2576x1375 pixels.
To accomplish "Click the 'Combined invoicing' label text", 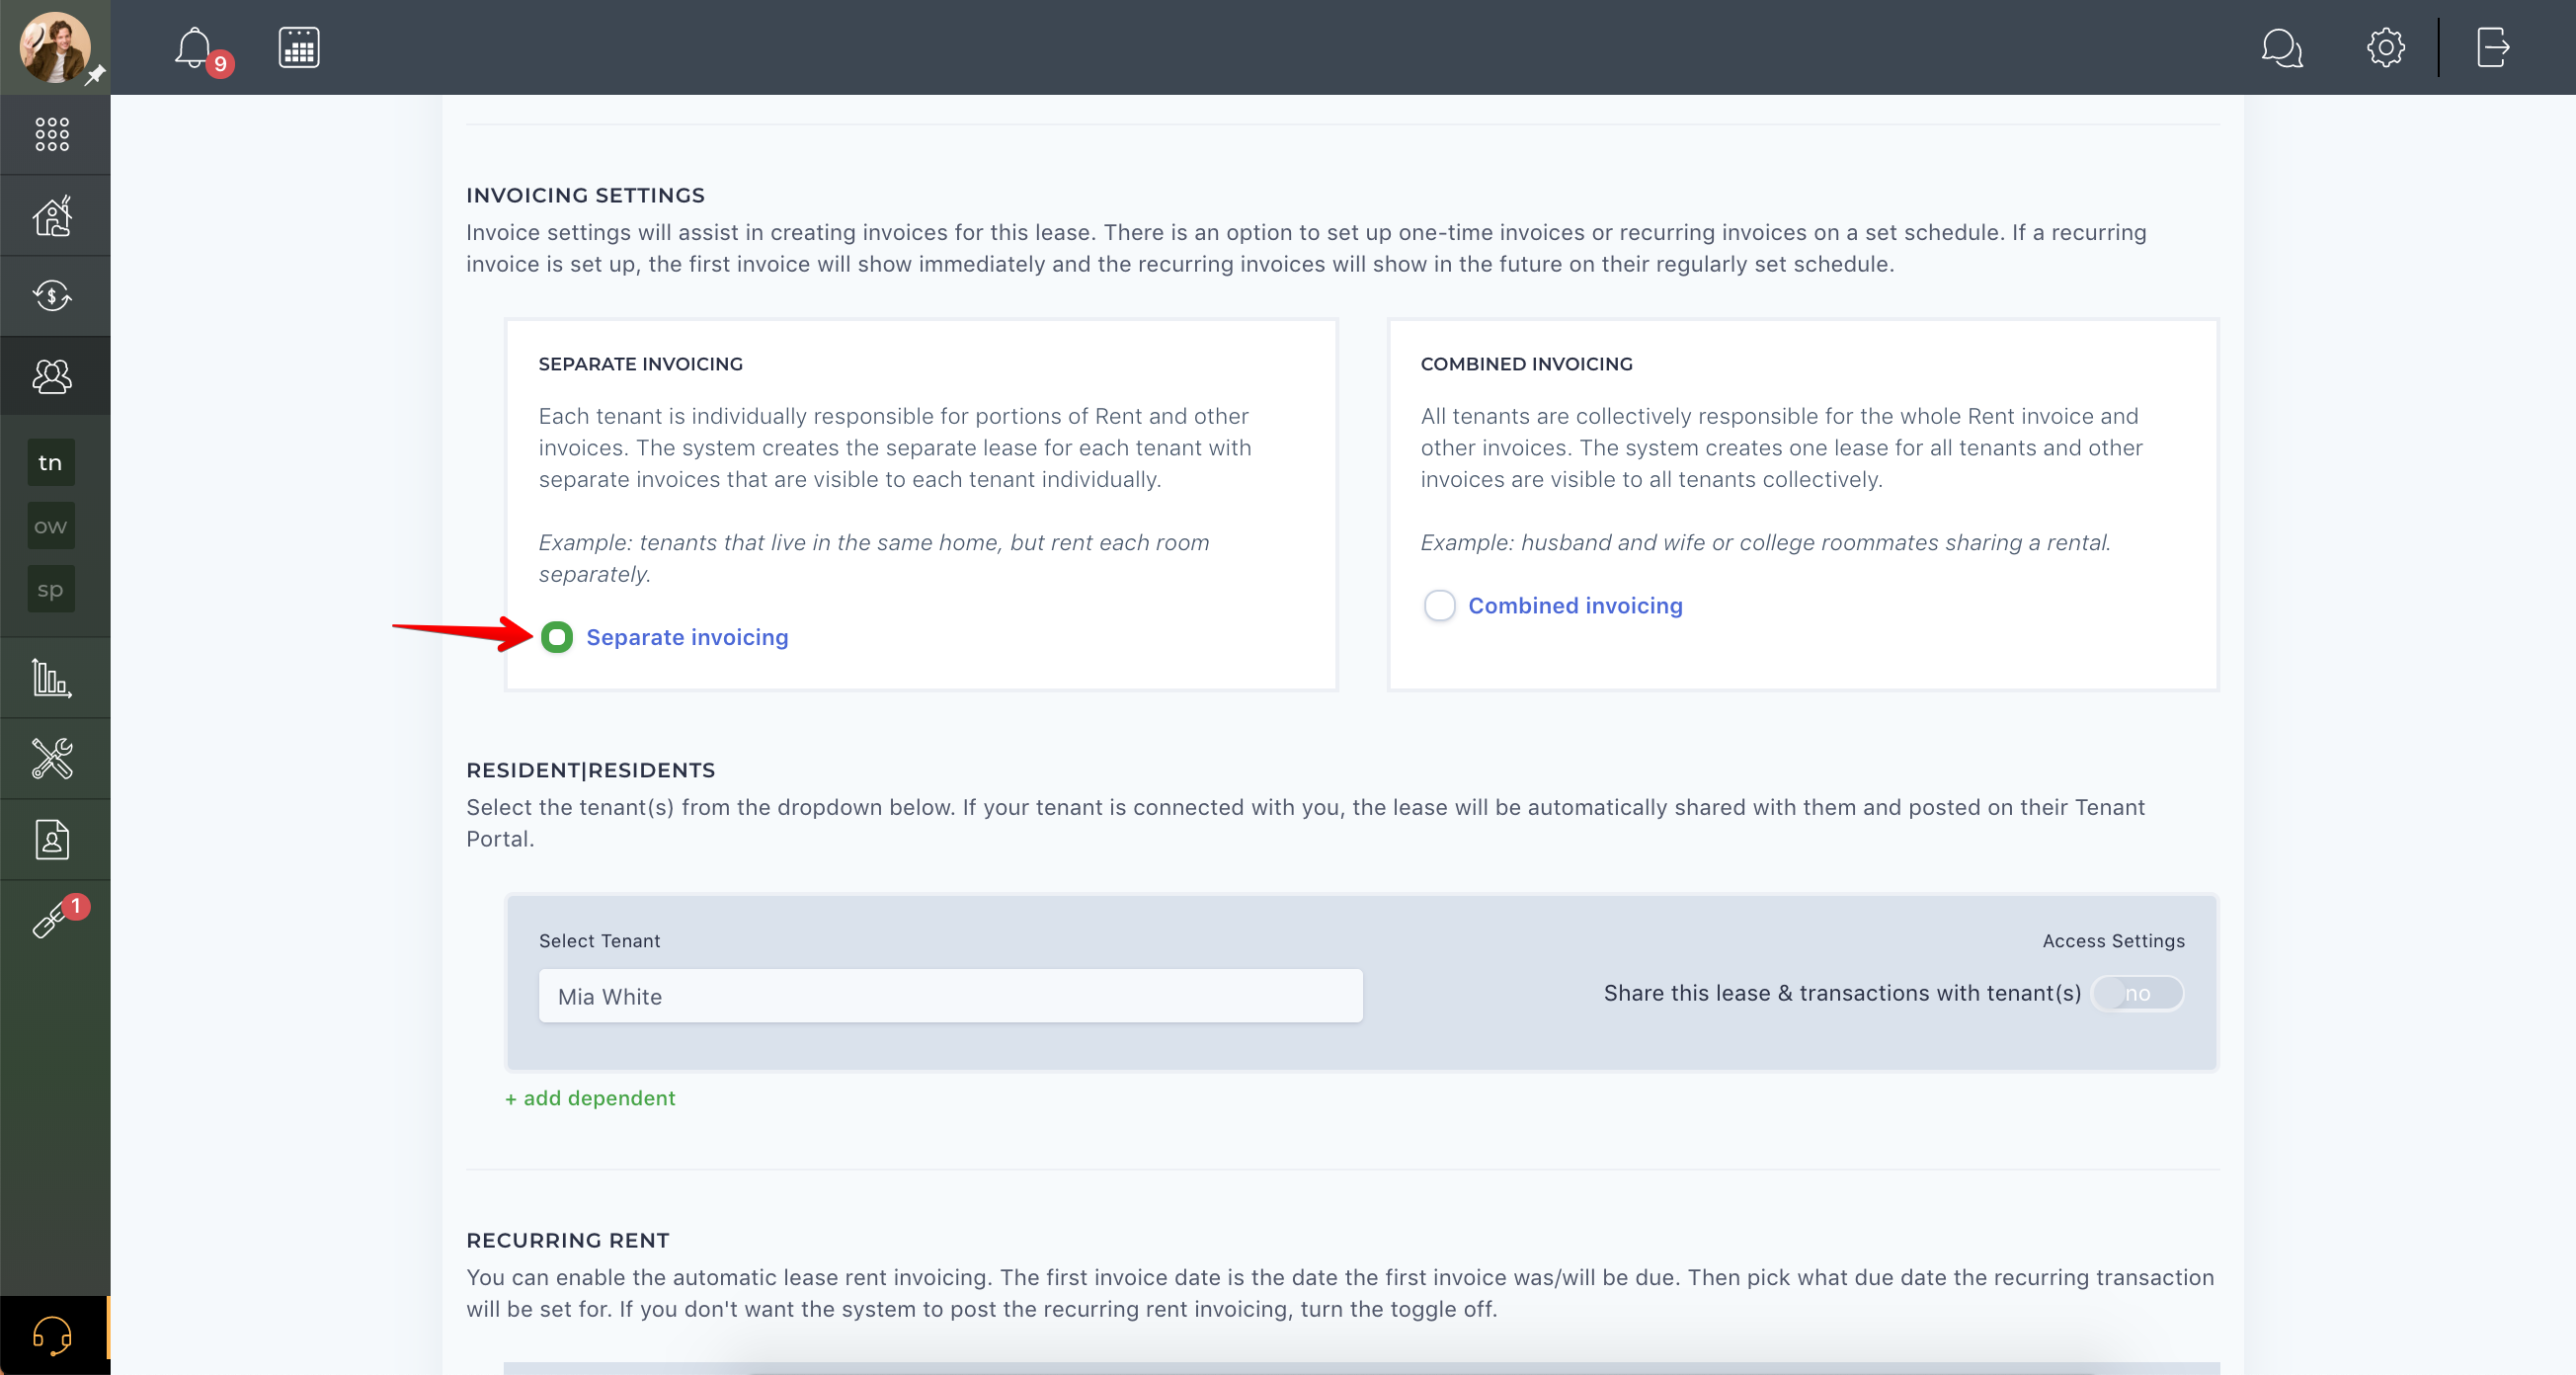I will tap(1575, 605).
